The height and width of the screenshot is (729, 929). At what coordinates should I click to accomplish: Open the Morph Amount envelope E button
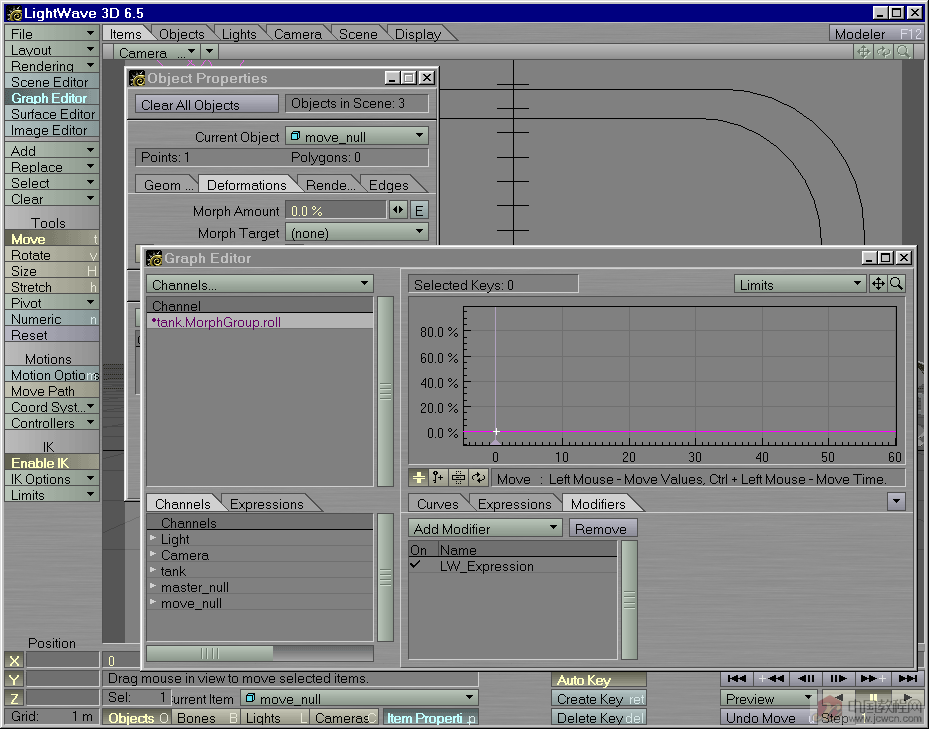pyautogui.click(x=419, y=210)
